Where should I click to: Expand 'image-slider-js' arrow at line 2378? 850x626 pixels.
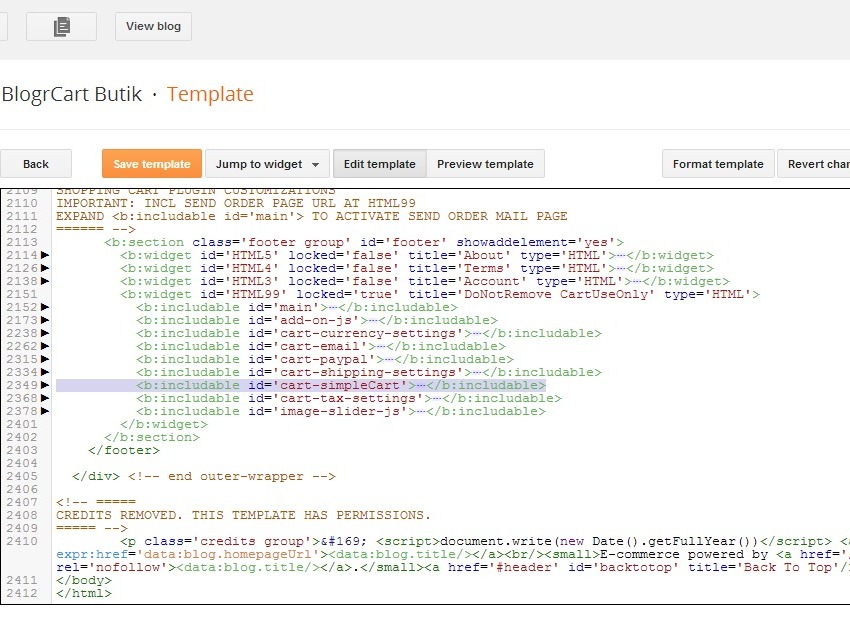coord(45,411)
